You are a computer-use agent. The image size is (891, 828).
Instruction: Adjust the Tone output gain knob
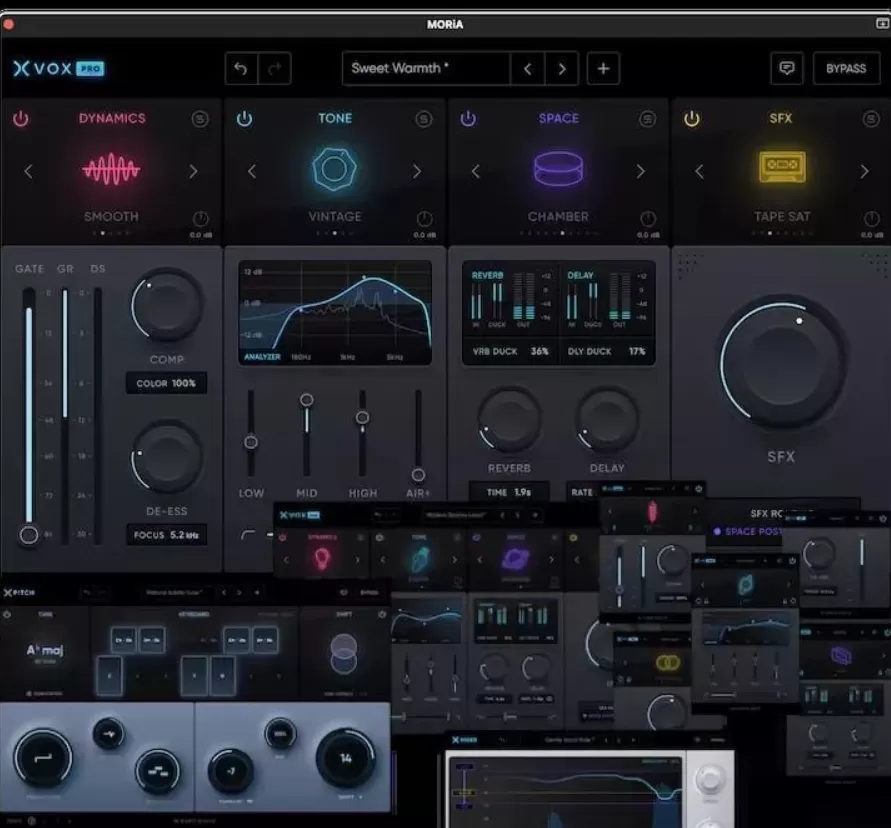coord(424,218)
